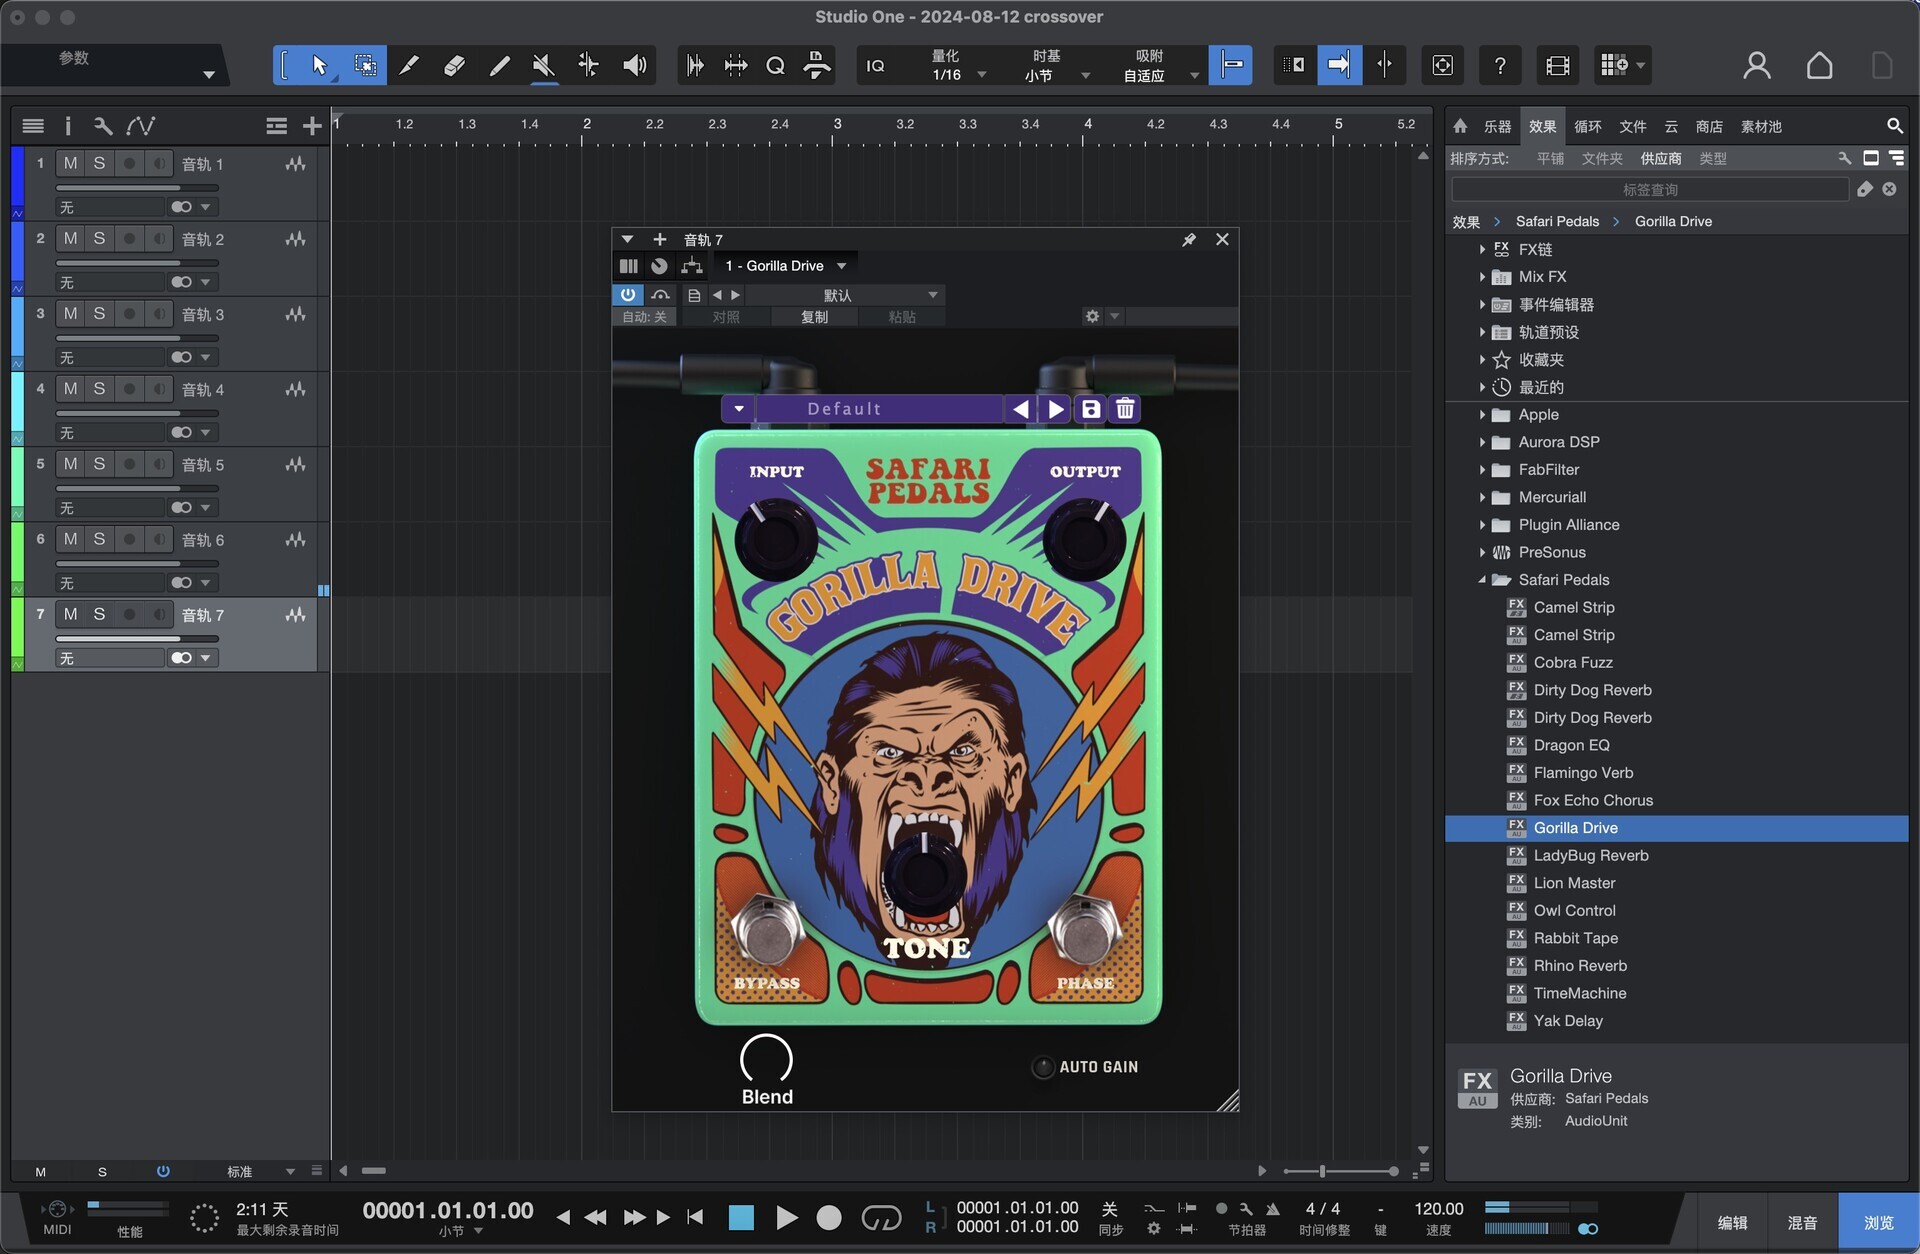The image size is (1920, 1254).
Task: Mute 音轨 3 track
Action: tap(71, 314)
